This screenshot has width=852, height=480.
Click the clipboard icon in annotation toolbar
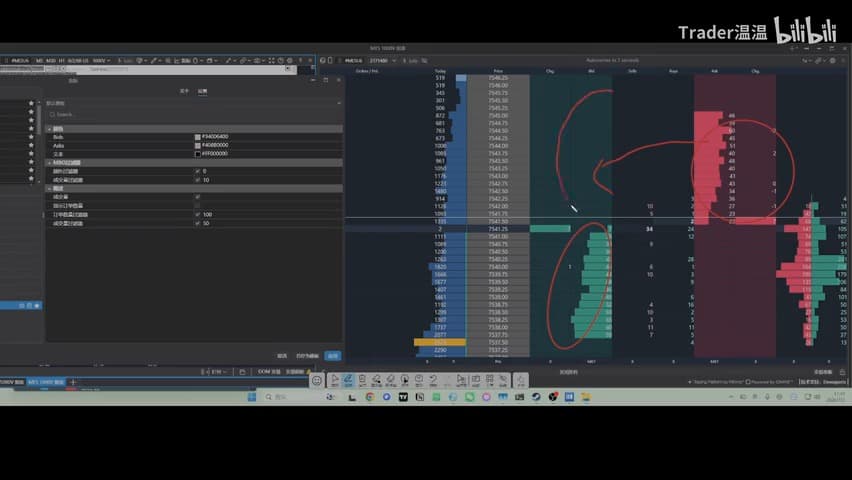point(362,380)
